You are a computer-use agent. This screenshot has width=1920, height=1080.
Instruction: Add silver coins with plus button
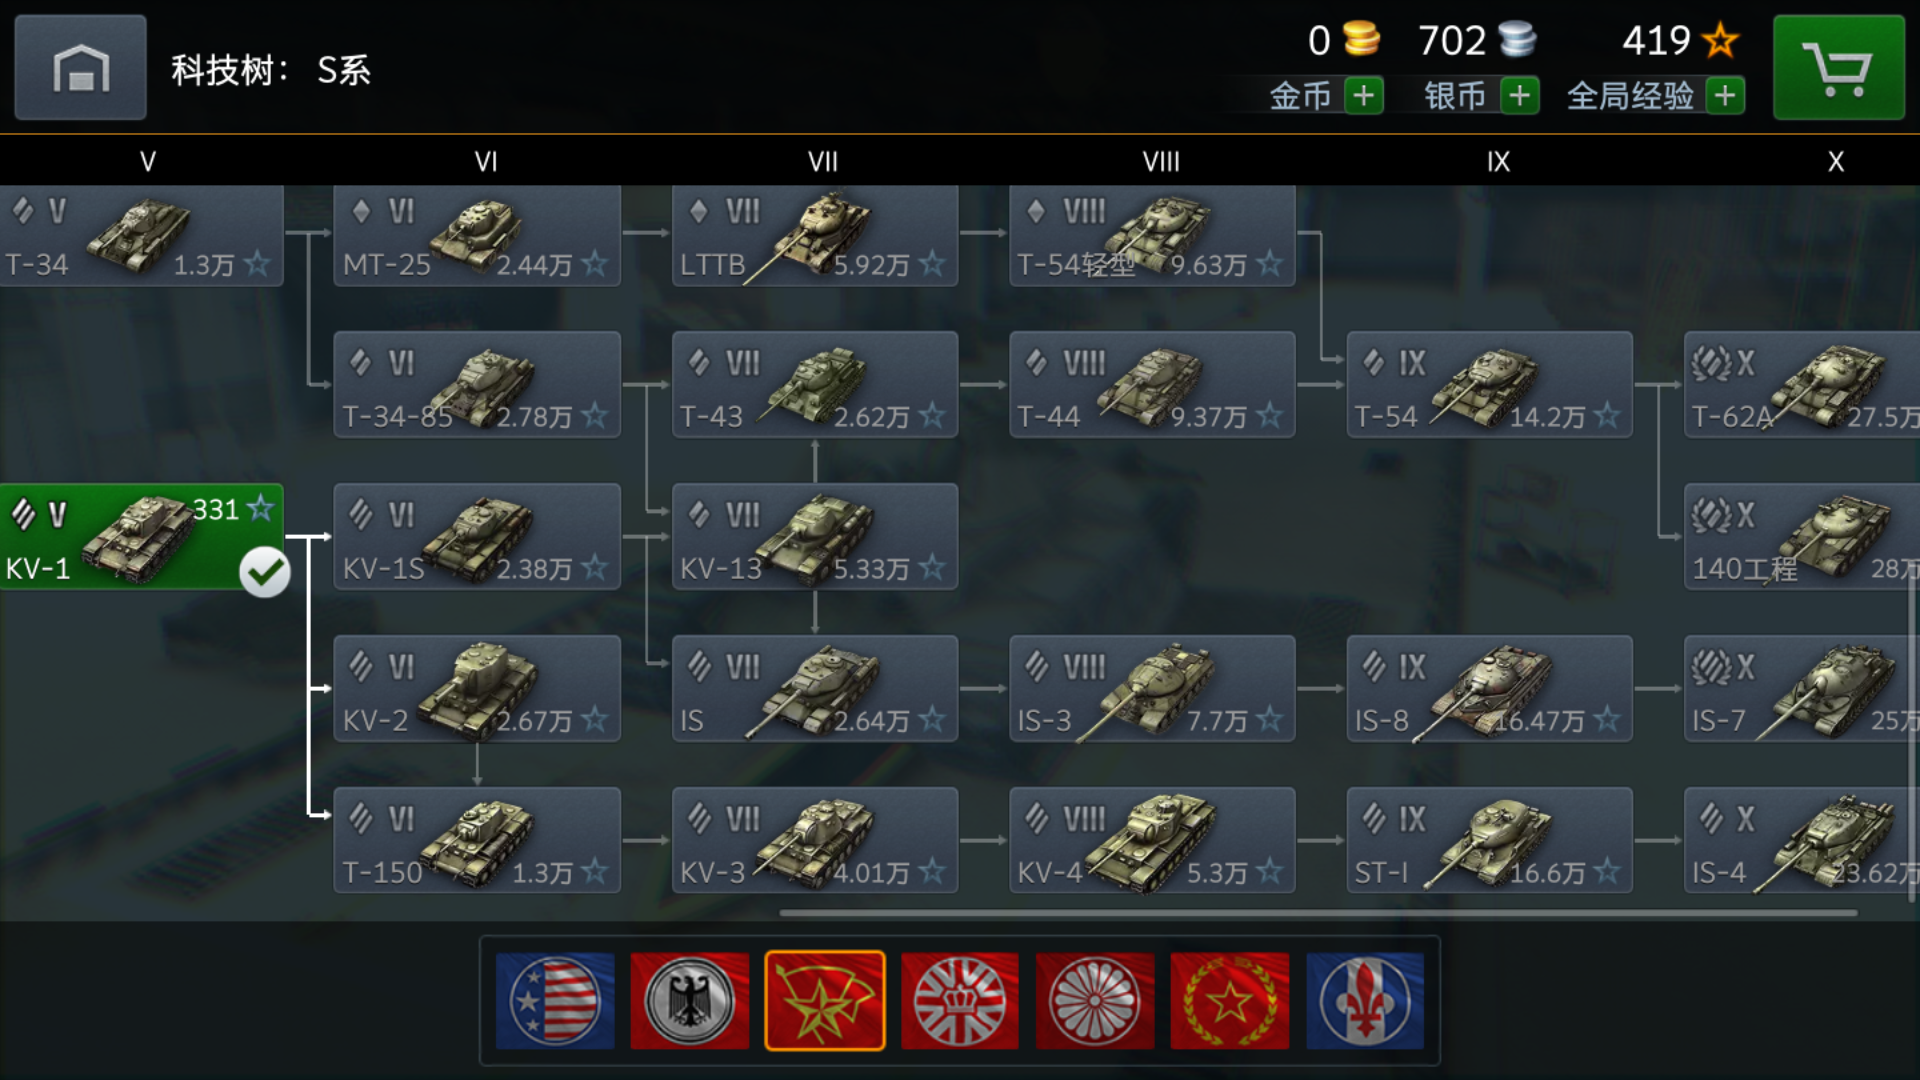pos(1519,96)
